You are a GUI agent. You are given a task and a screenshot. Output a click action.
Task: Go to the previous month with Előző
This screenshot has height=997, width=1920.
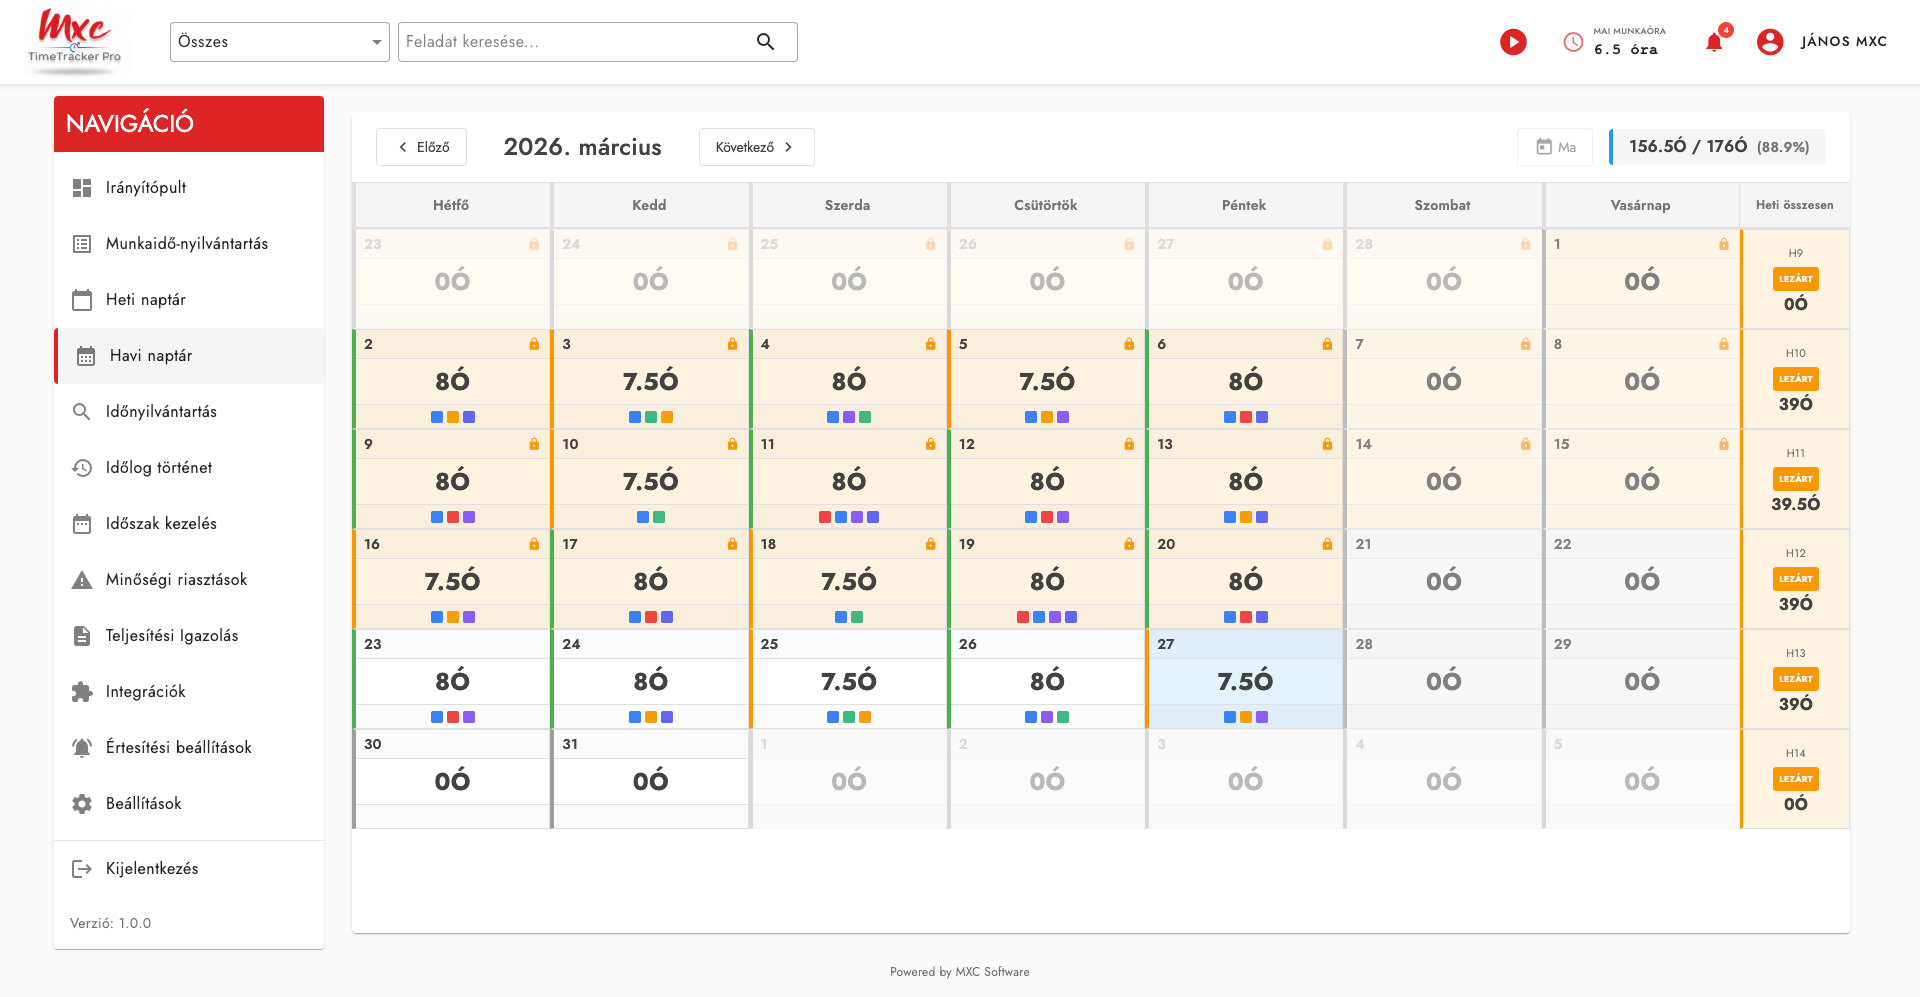point(422,147)
